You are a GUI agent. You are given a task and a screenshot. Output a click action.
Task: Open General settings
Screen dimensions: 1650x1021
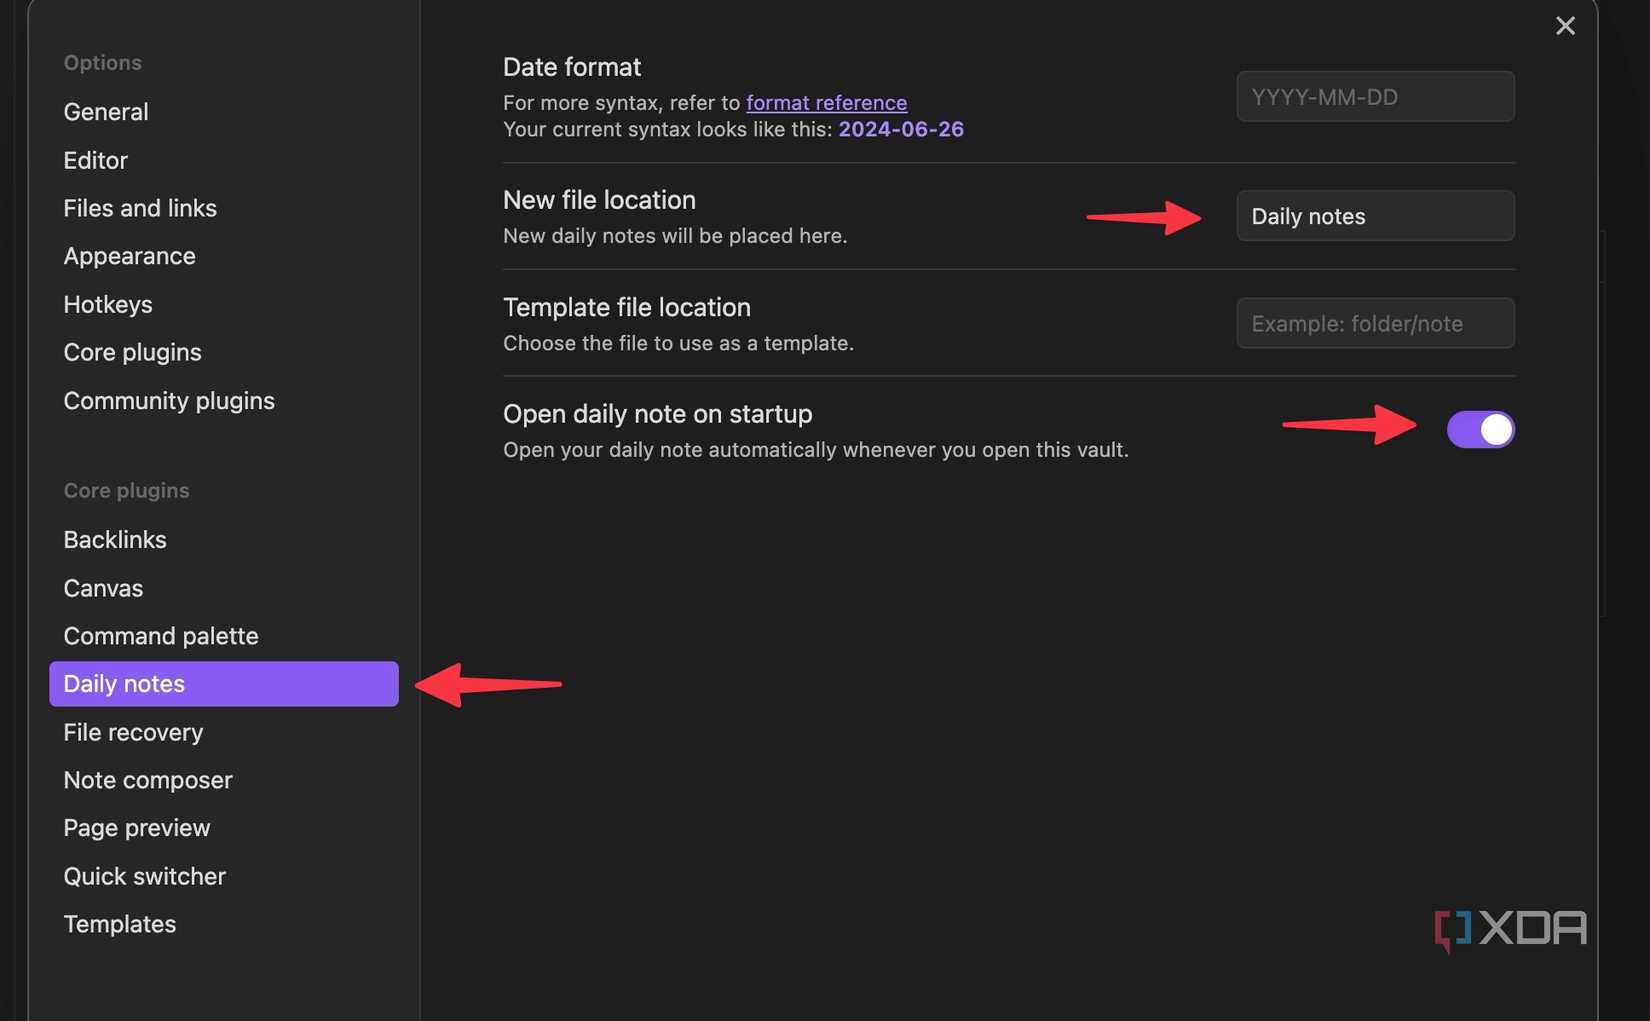click(105, 112)
